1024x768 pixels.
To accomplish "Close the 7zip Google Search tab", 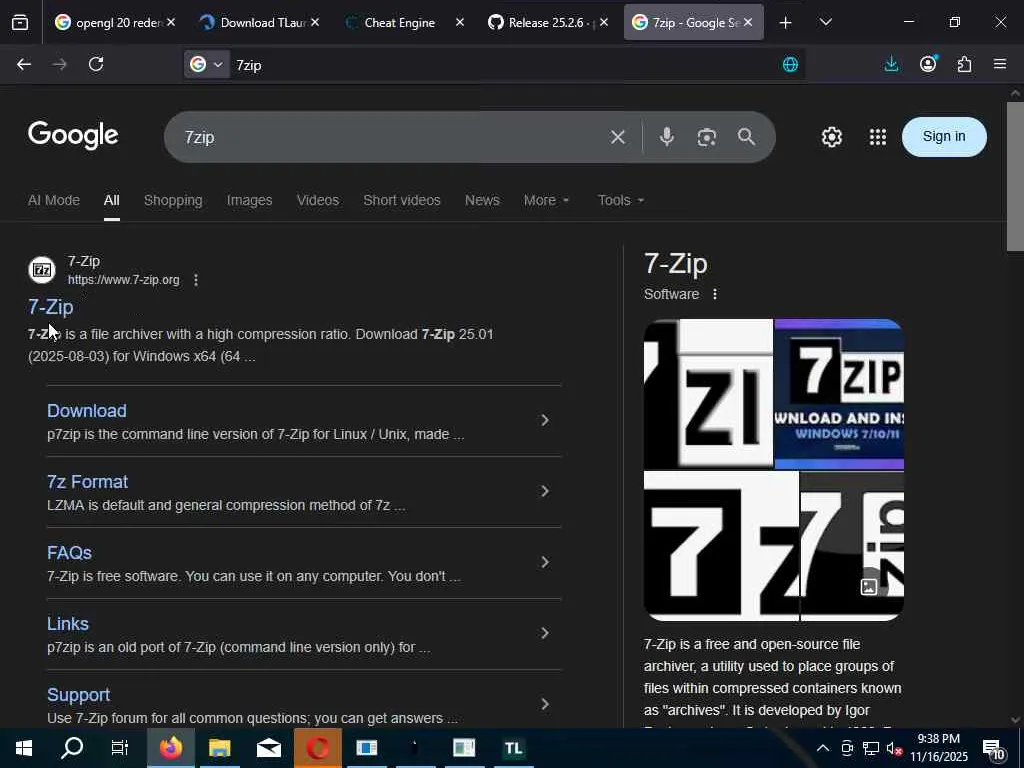I will pos(748,22).
